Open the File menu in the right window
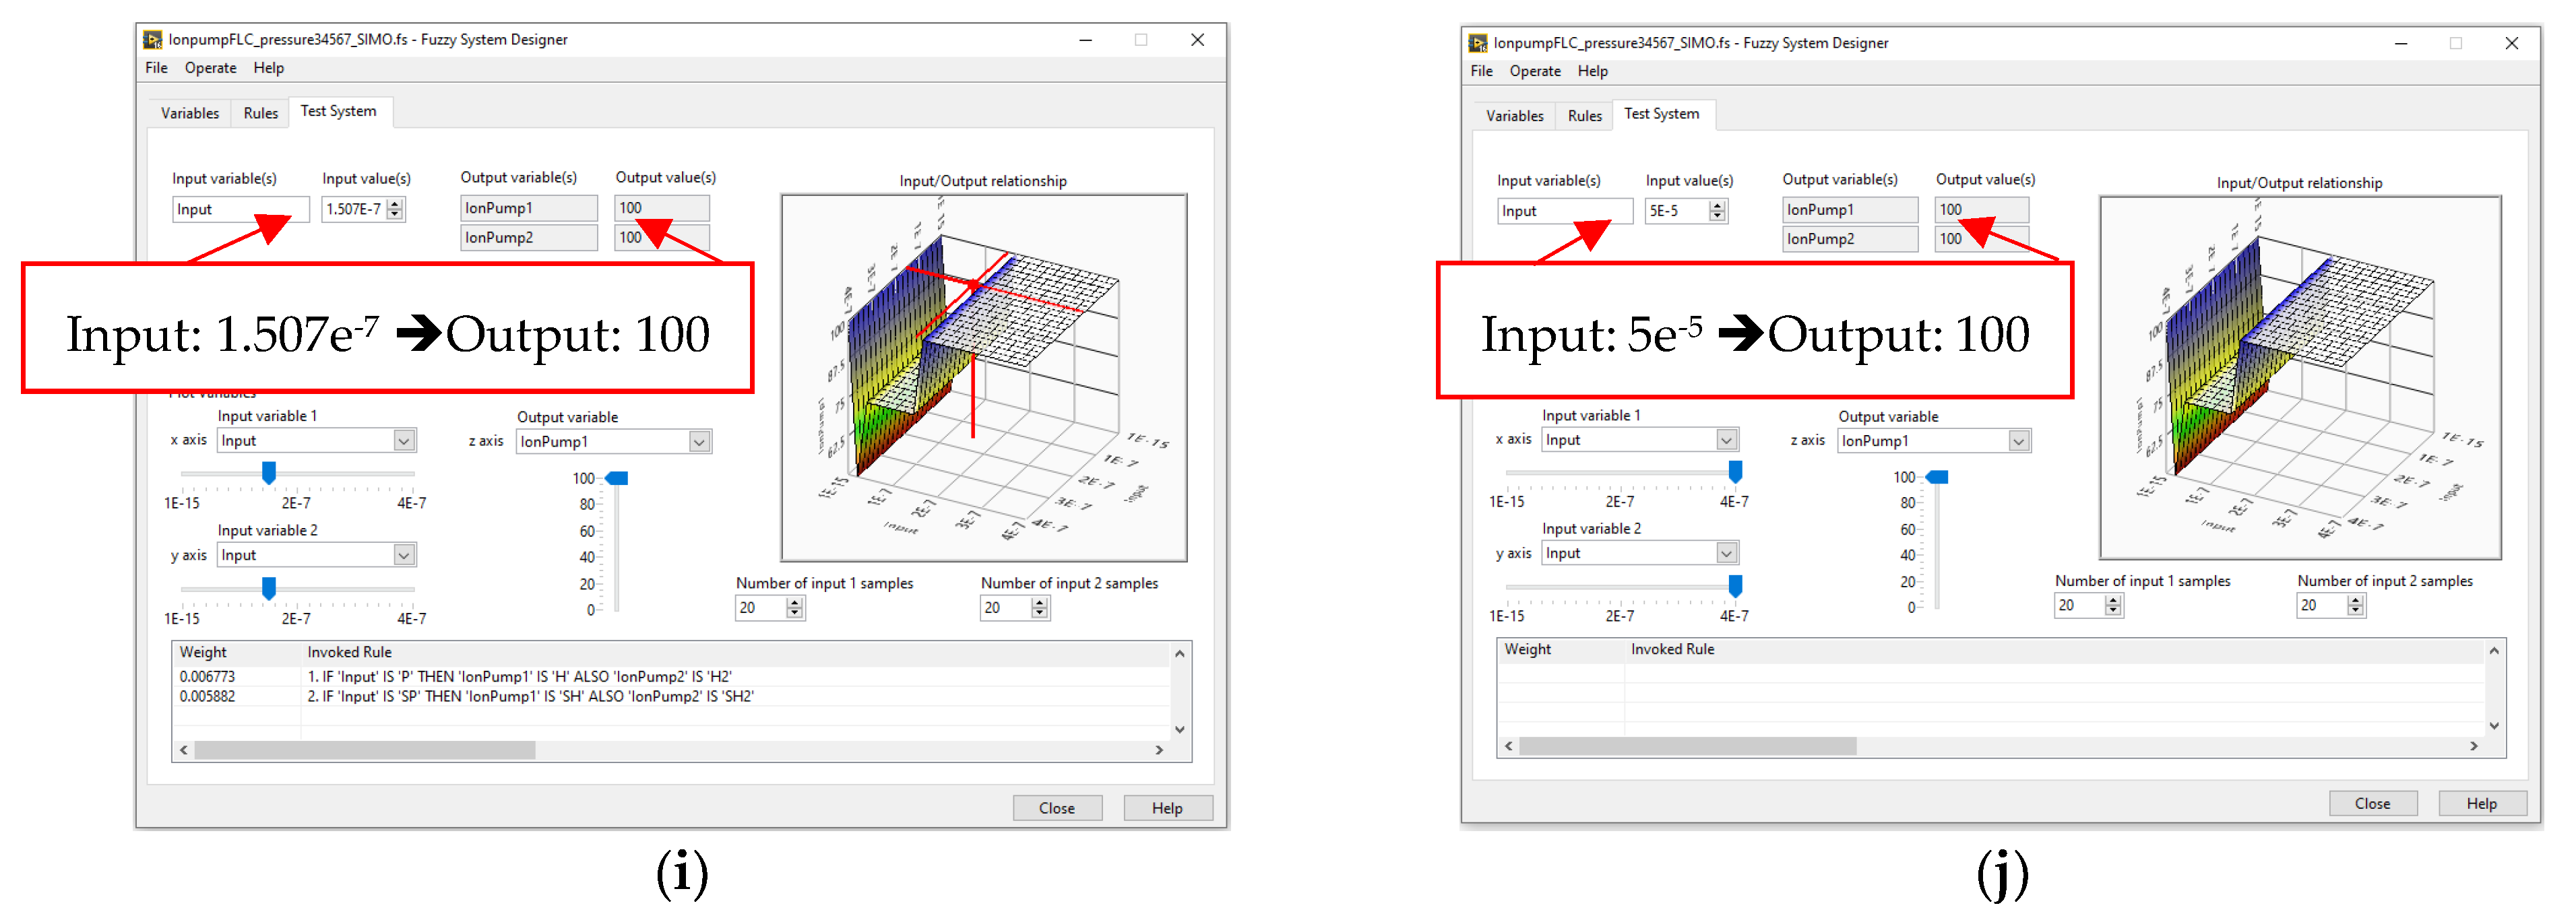This screenshot has height=918, width=2576. click(x=1481, y=71)
